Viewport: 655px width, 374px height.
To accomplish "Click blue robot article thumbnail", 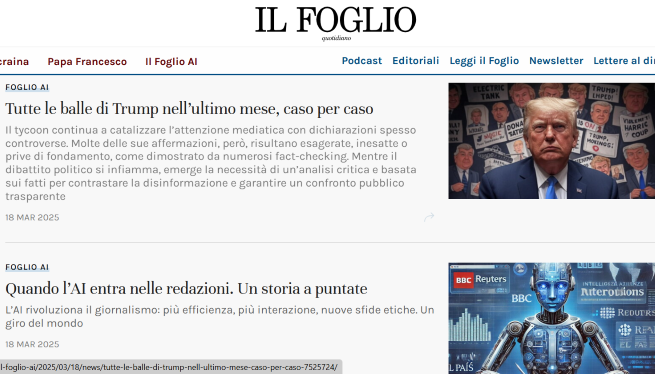I will coord(551,318).
